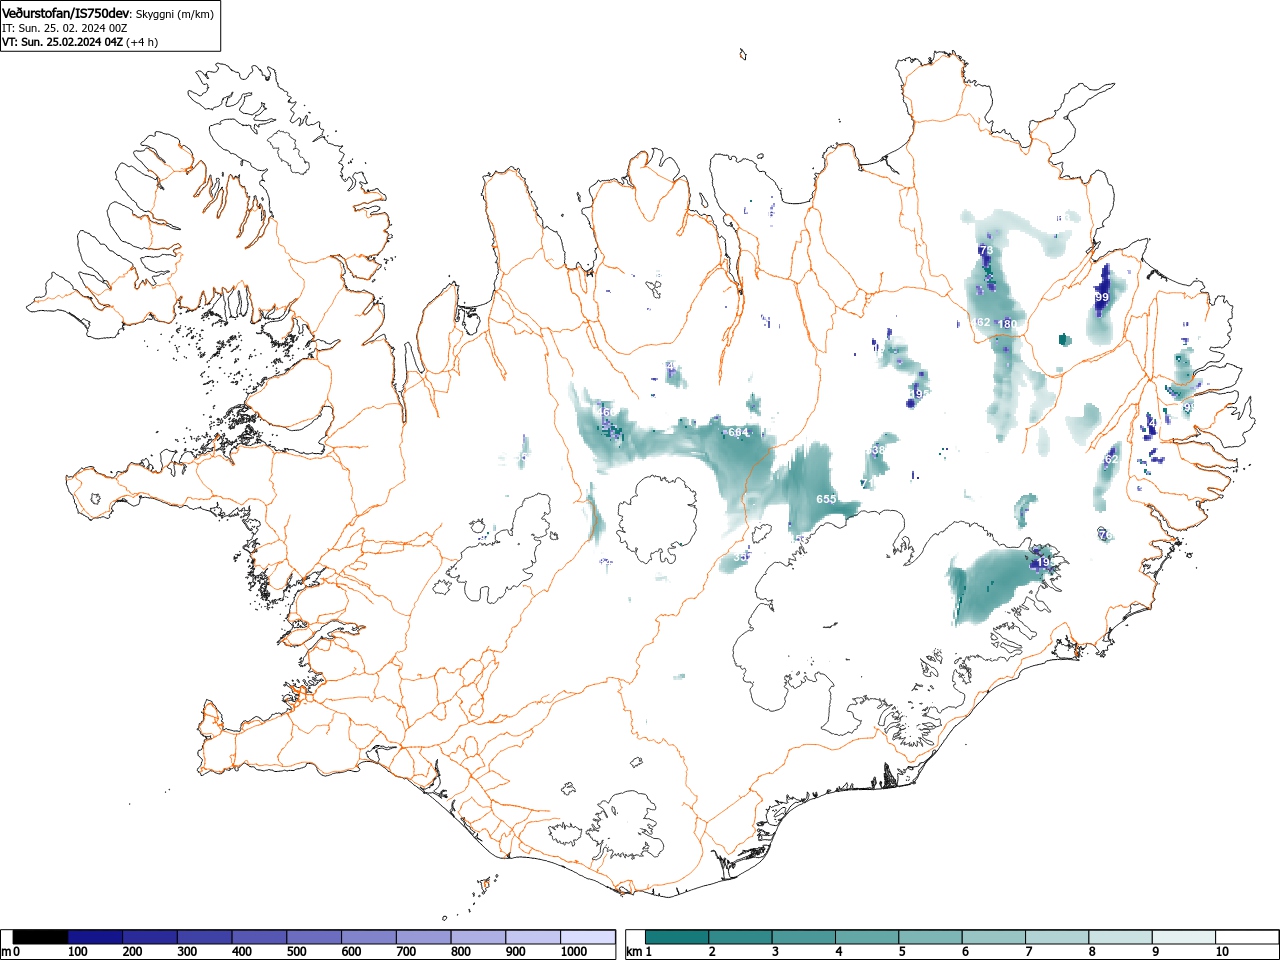Click the 'm' unit label in the legend

(x=6, y=952)
